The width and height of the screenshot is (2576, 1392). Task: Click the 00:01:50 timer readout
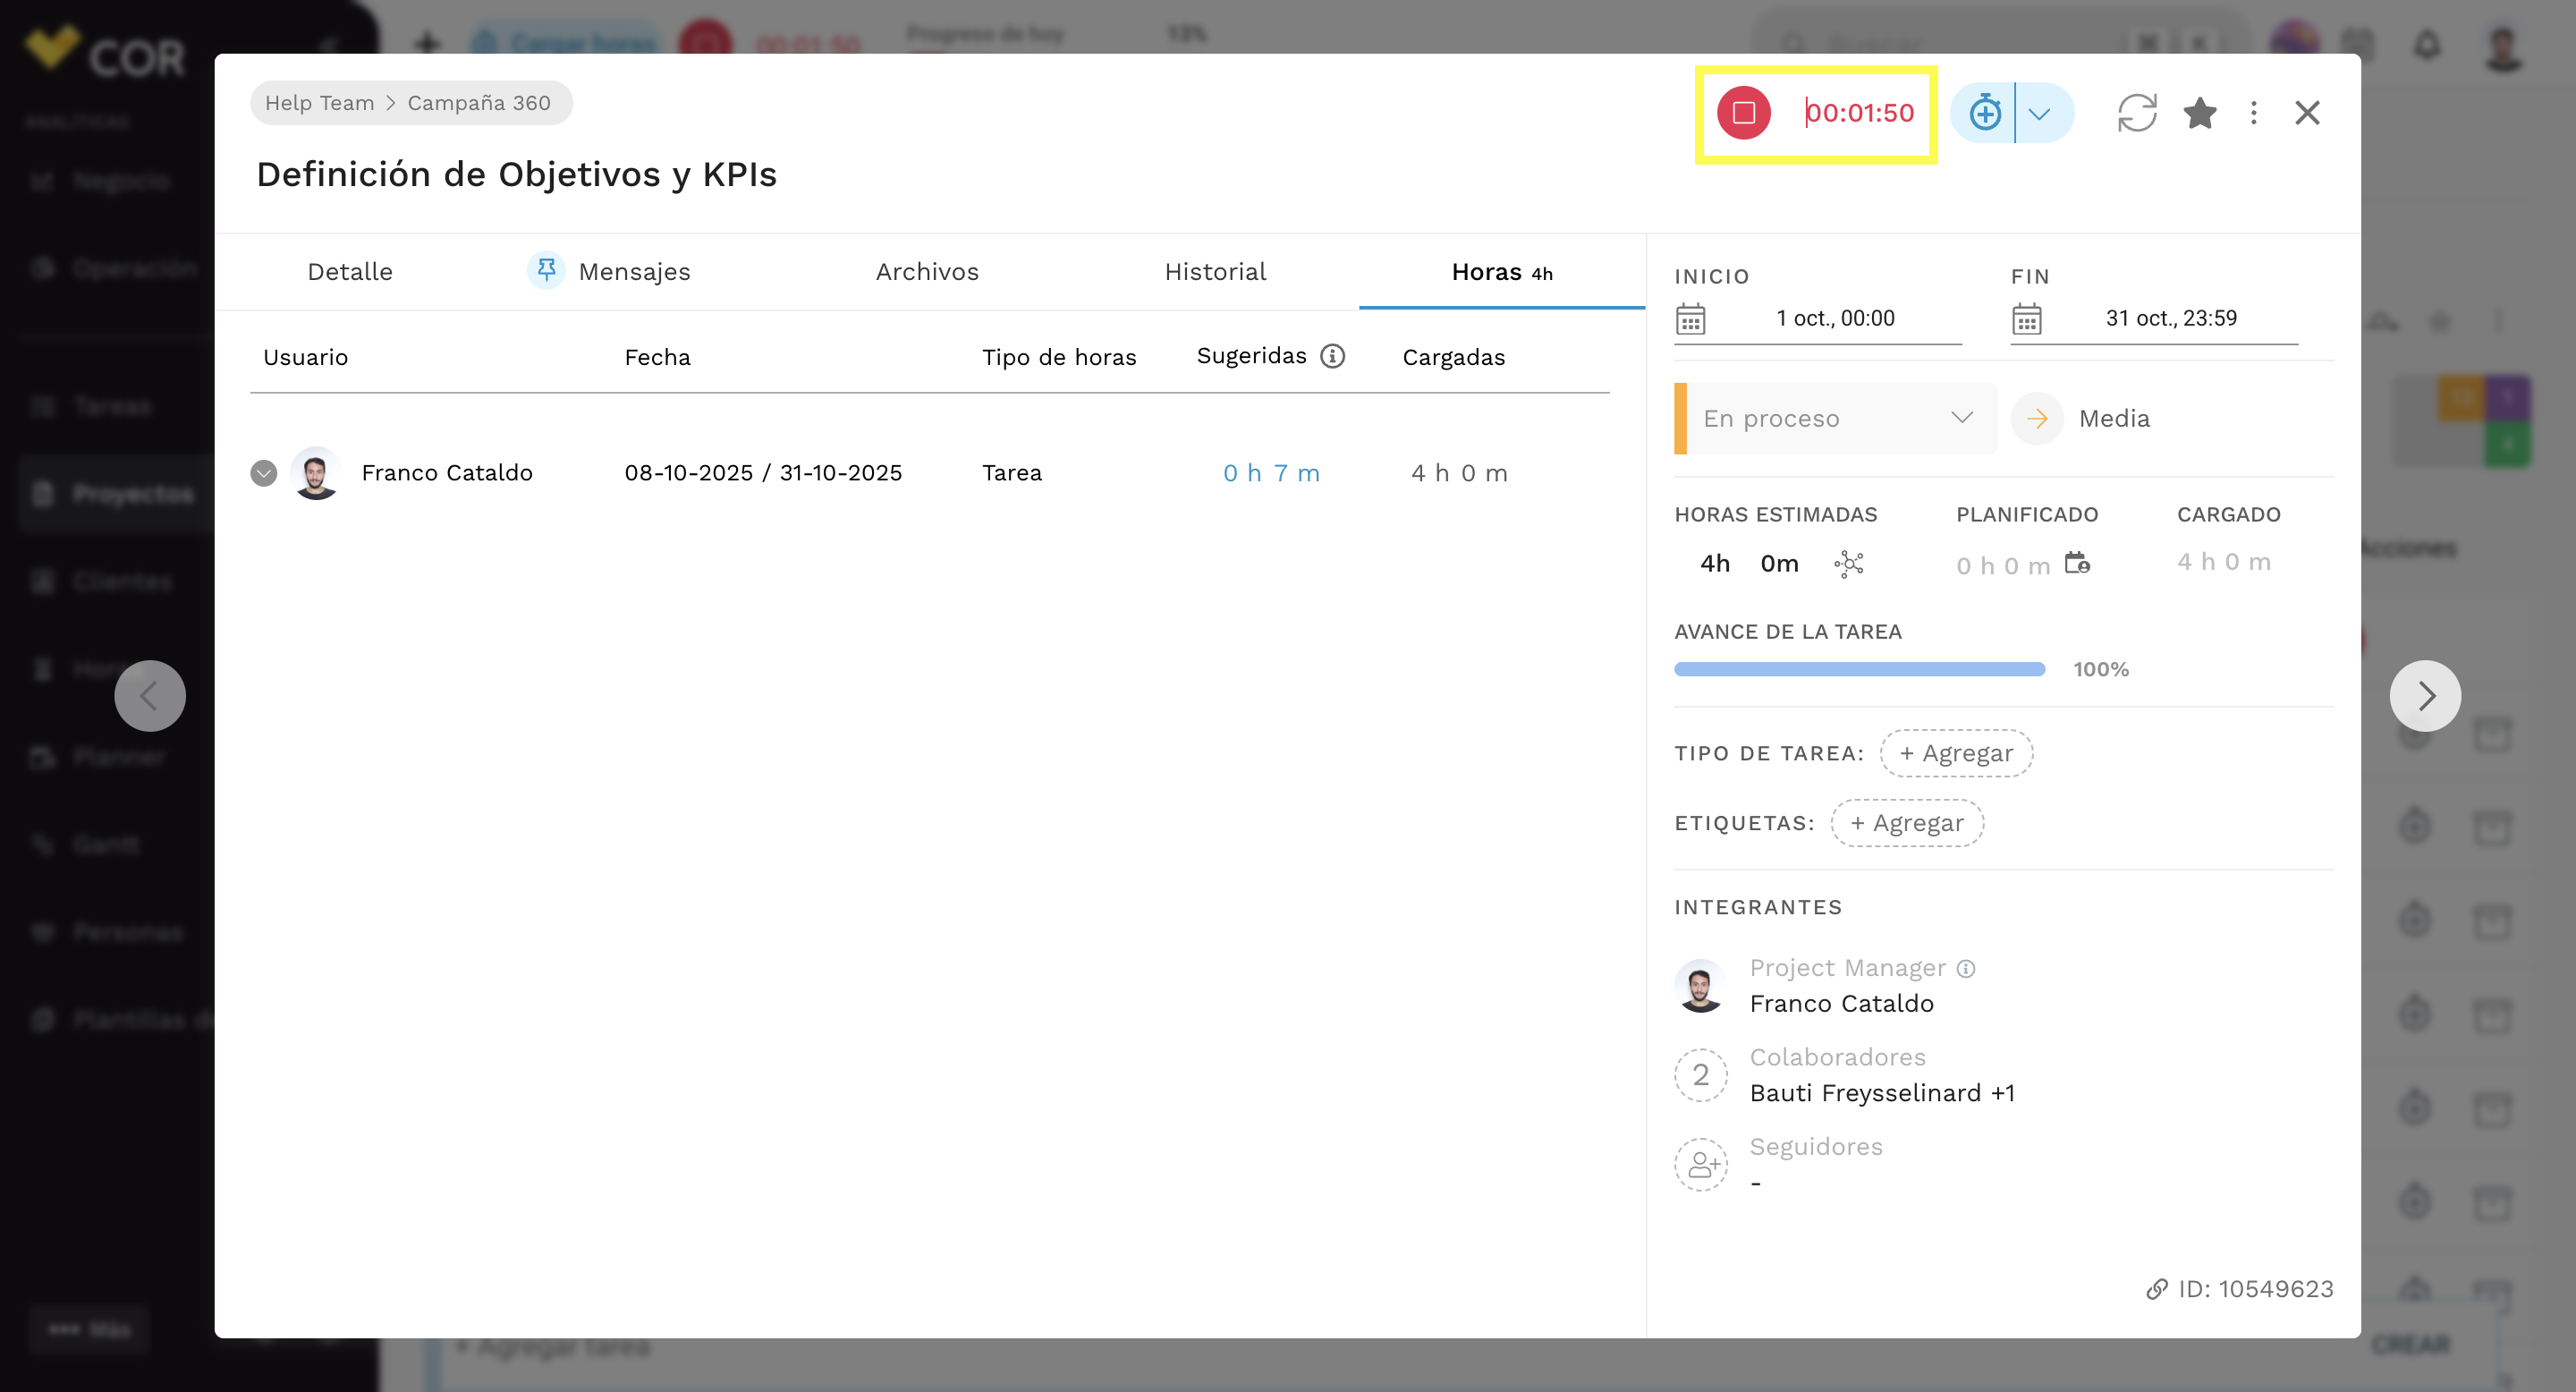pyautogui.click(x=1859, y=113)
